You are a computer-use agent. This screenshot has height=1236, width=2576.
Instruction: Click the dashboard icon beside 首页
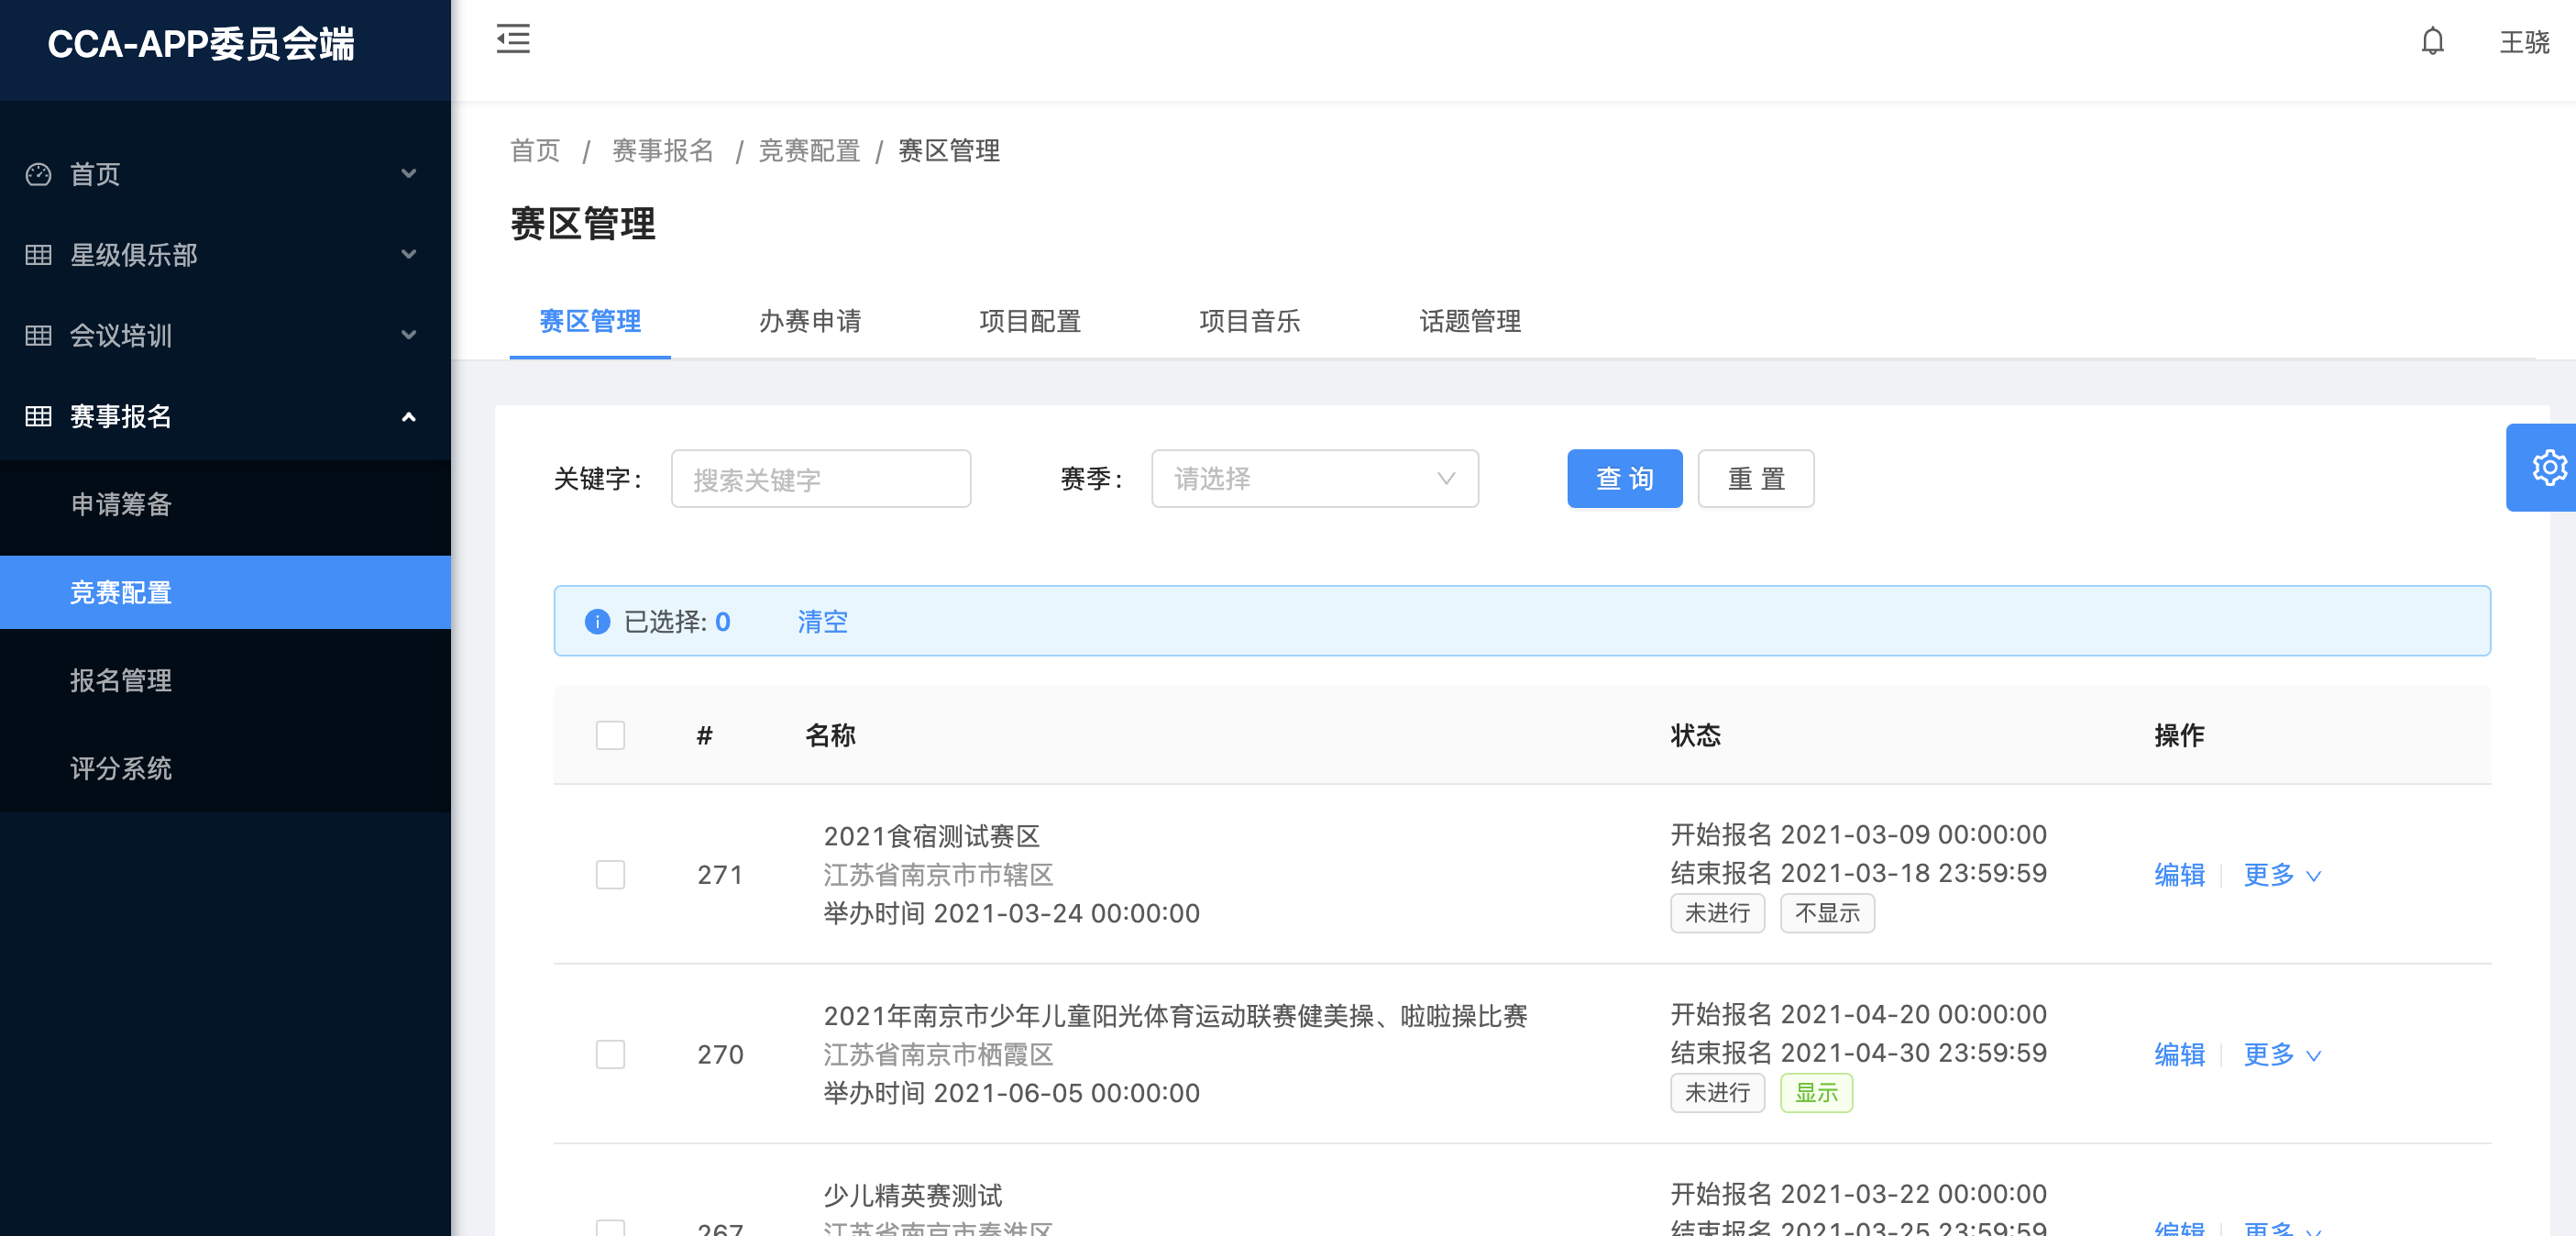[38, 174]
